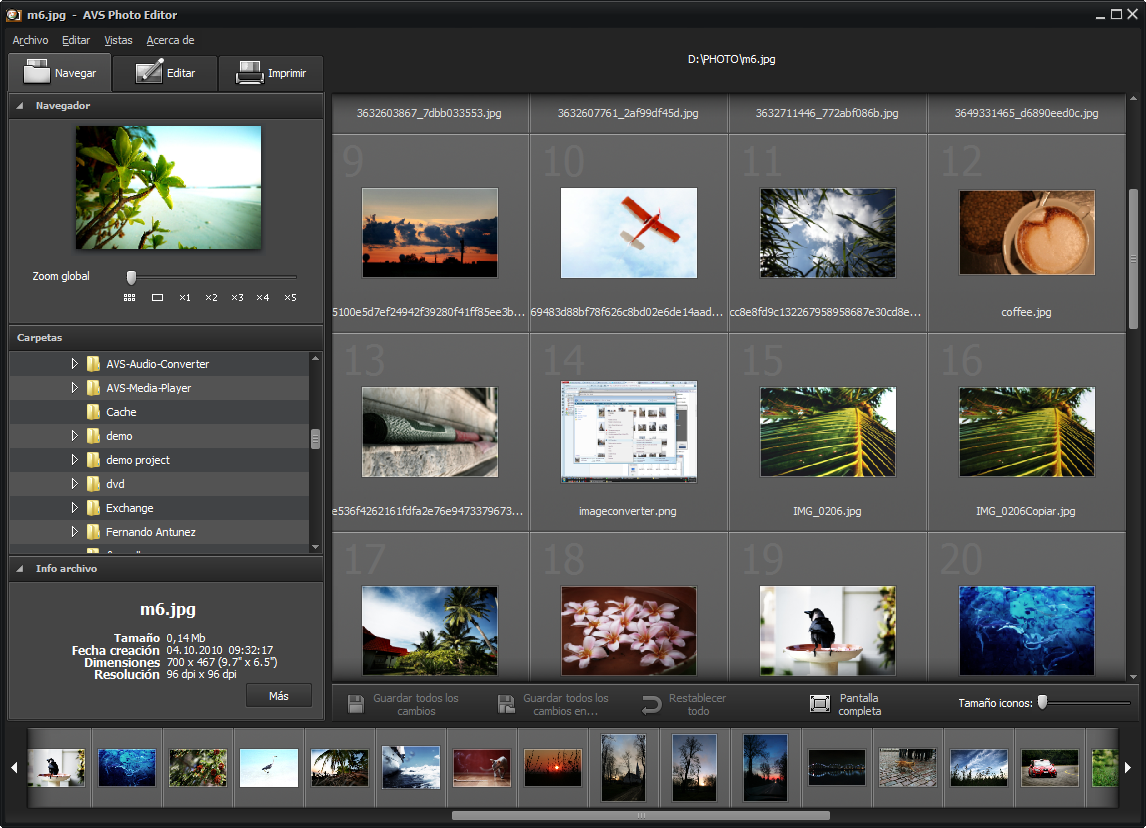Select the coffee.jpg thumbnail
This screenshot has height=828, width=1146.
1027,233
